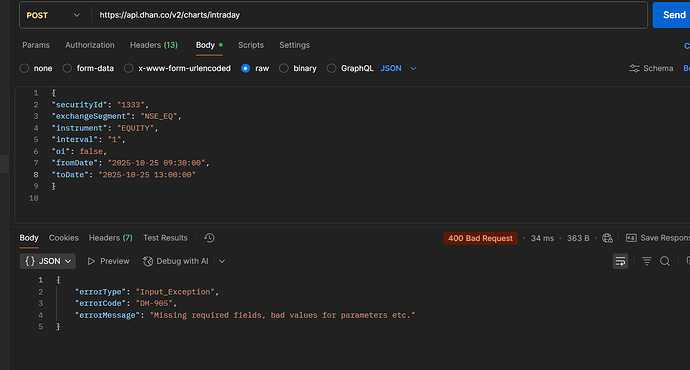Select the none body type radio

tap(24, 68)
